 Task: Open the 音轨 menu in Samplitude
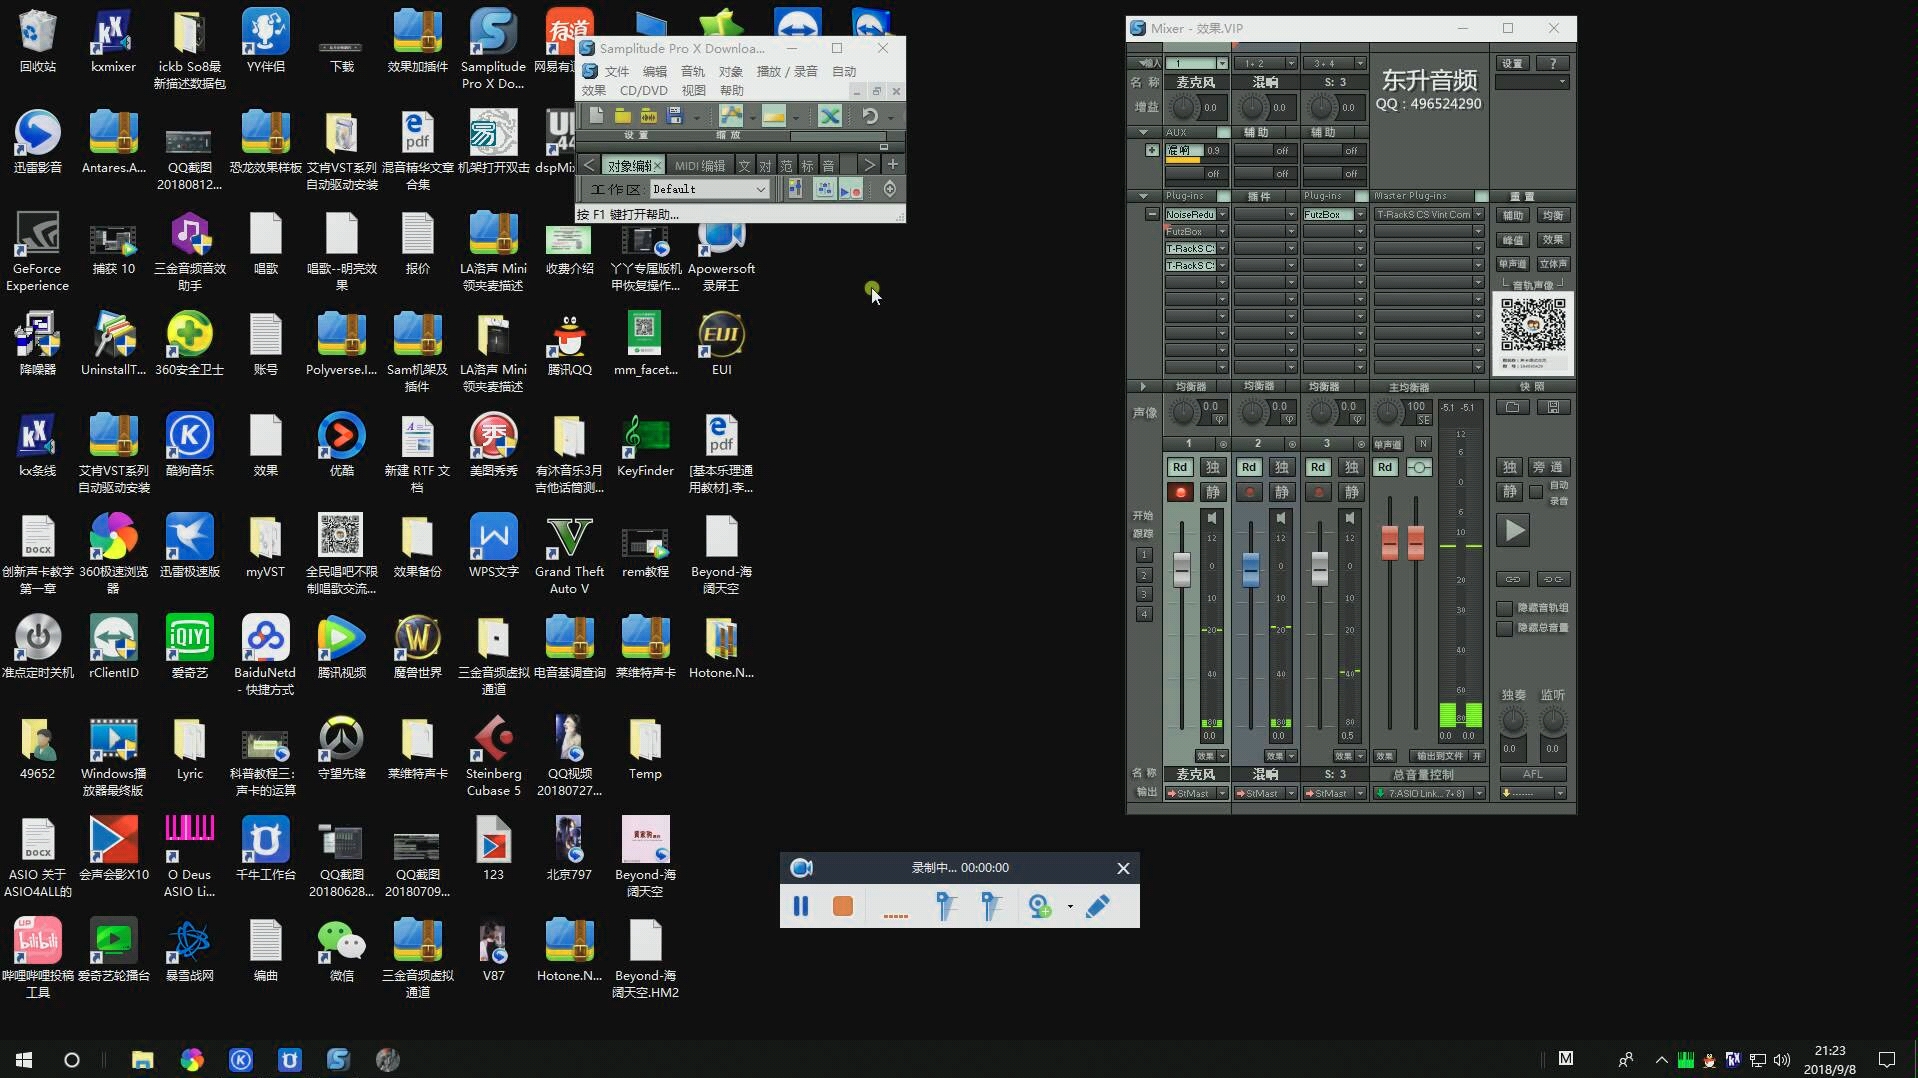(x=693, y=71)
